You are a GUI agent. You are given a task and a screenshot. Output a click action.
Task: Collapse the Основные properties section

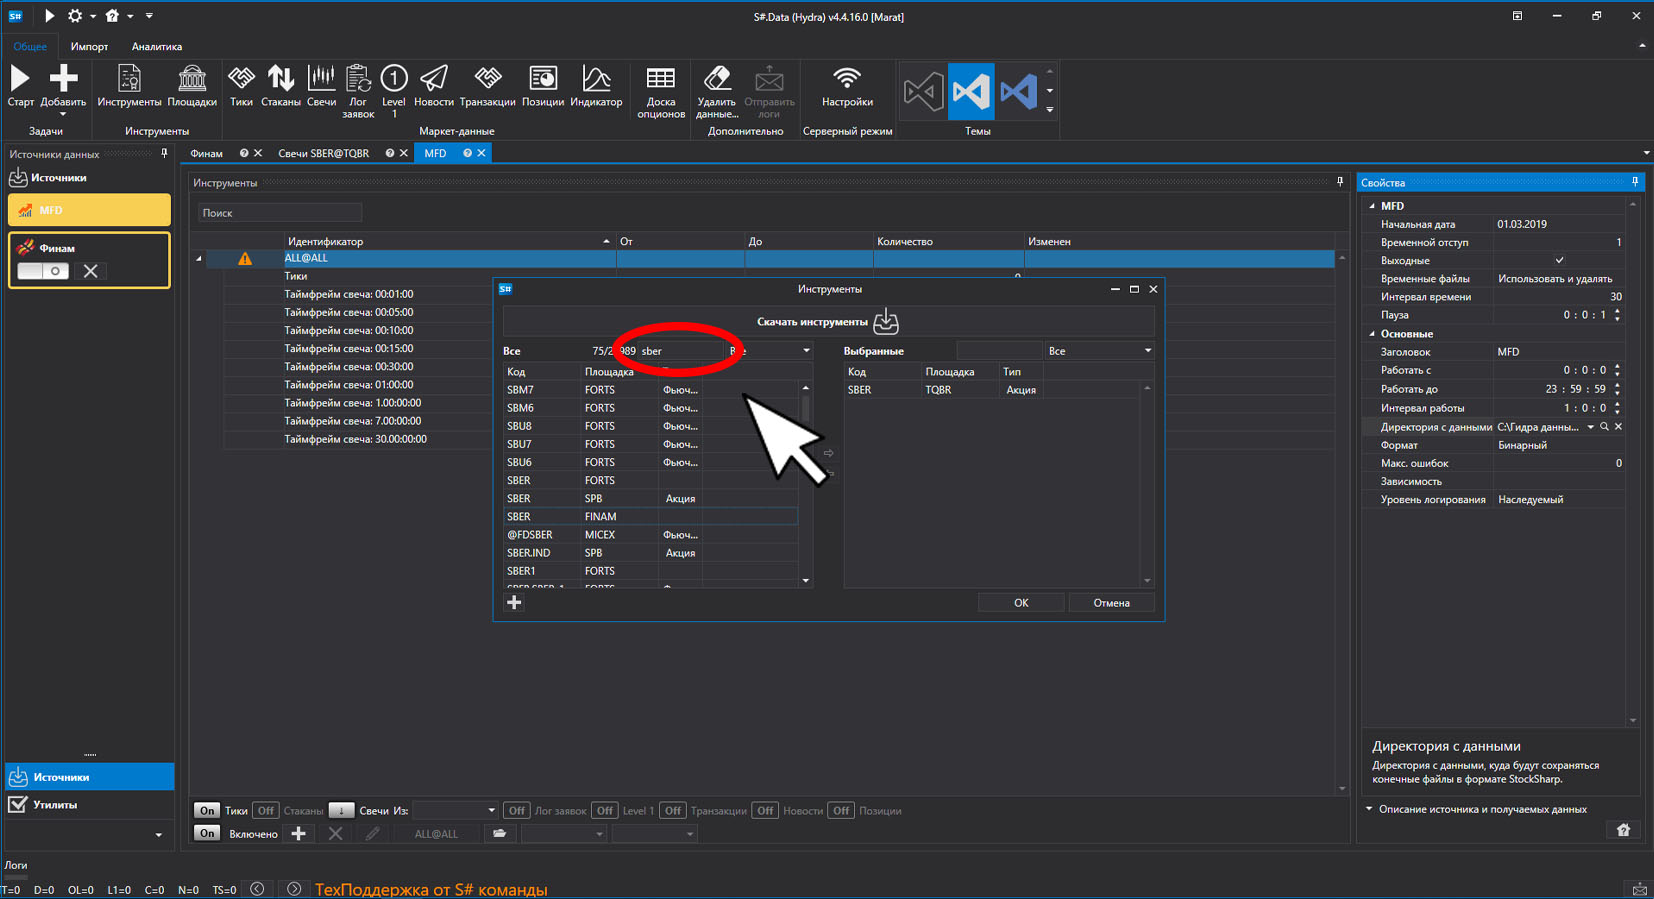point(1372,334)
